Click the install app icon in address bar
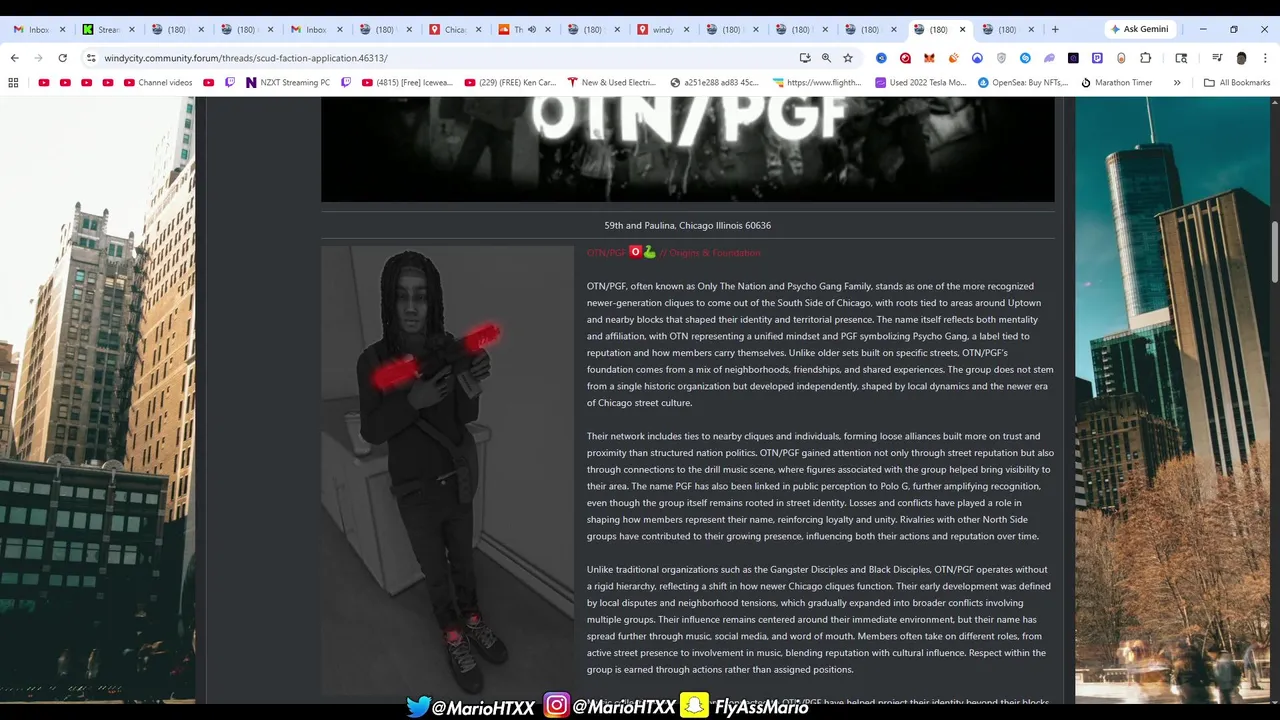The height and width of the screenshot is (720, 1280). 805,58
